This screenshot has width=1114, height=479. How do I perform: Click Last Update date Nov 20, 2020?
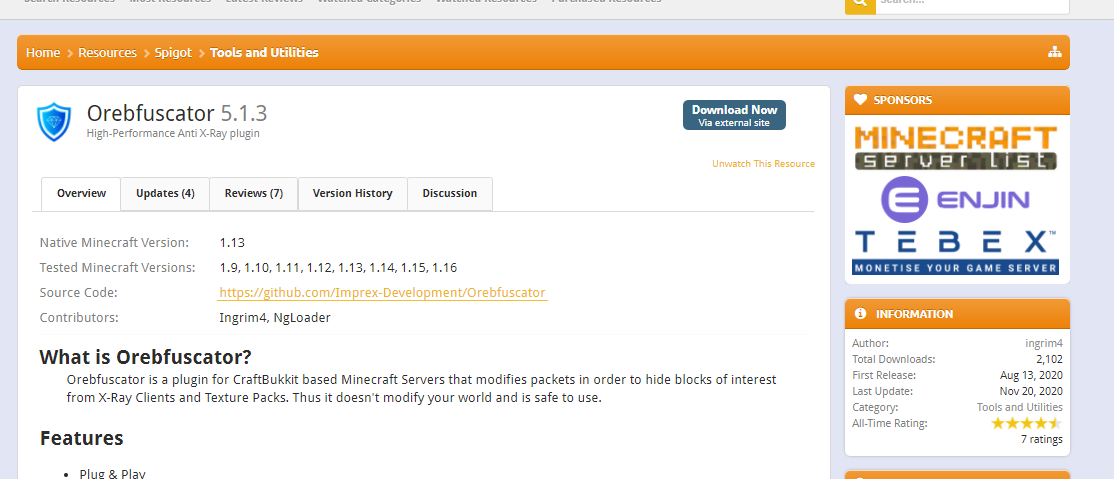pyautogui.click(x=1030, y=391)
